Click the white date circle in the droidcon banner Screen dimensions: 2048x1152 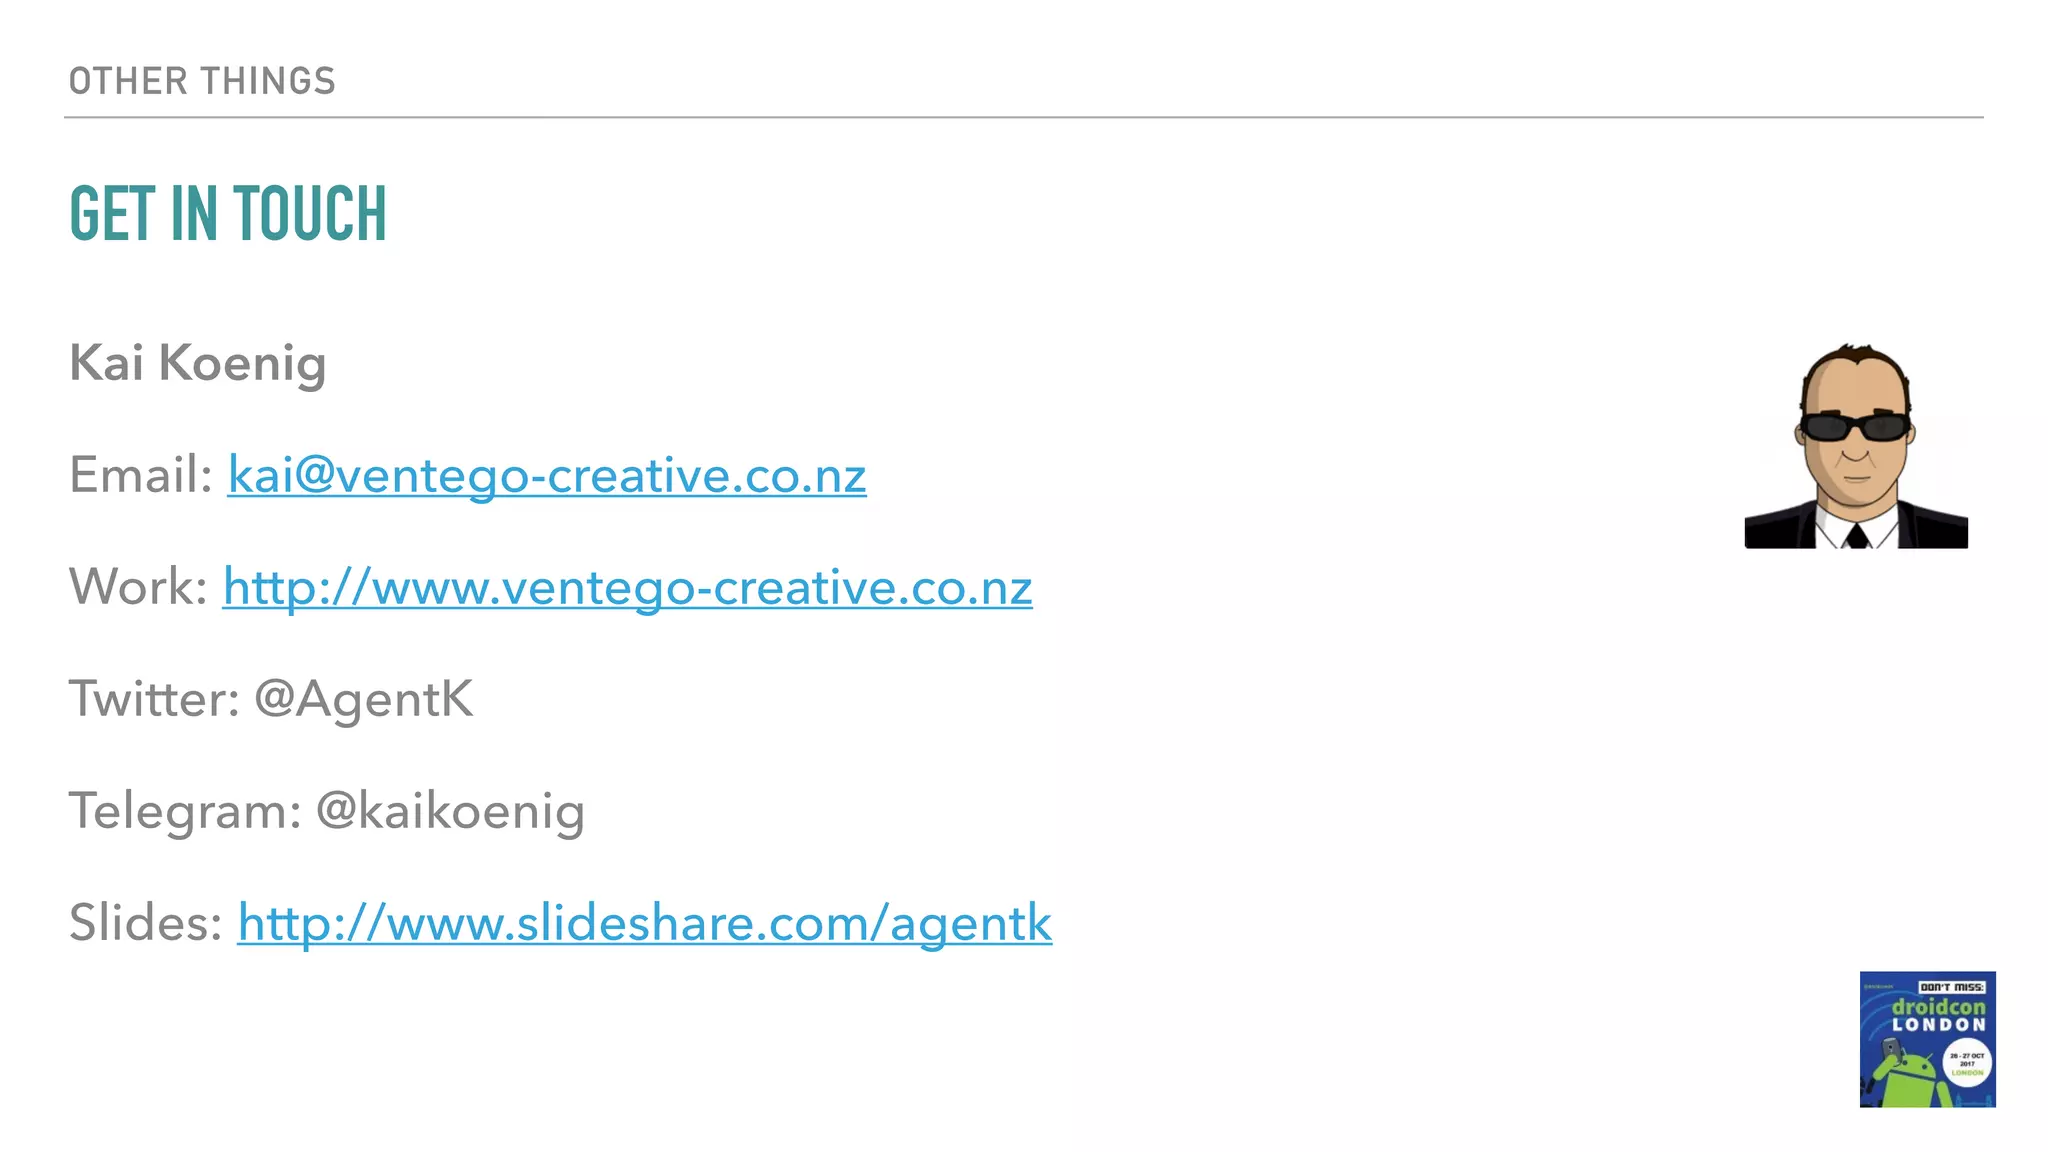(1967, 1064)
